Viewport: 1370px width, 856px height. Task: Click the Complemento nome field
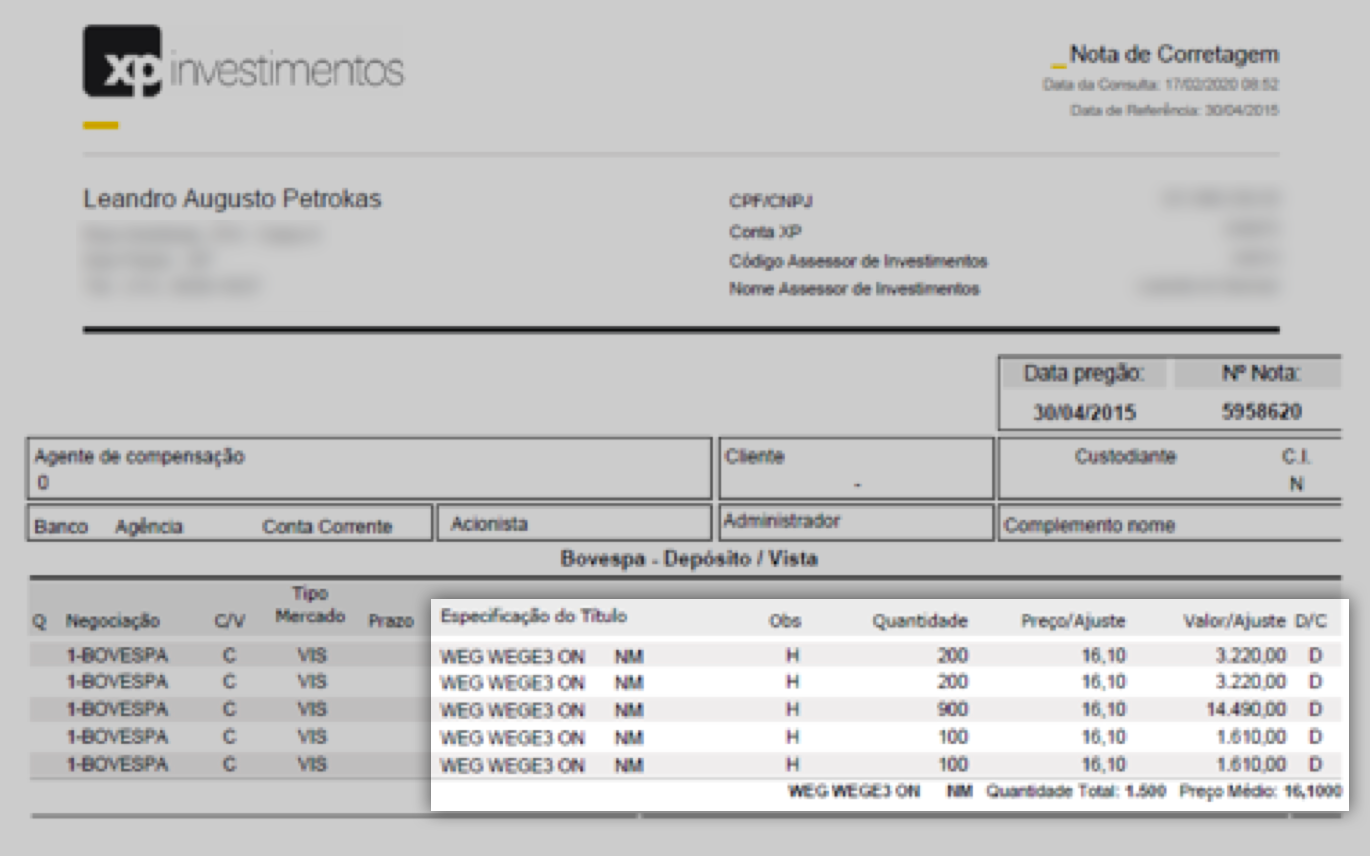point(1089,525)
